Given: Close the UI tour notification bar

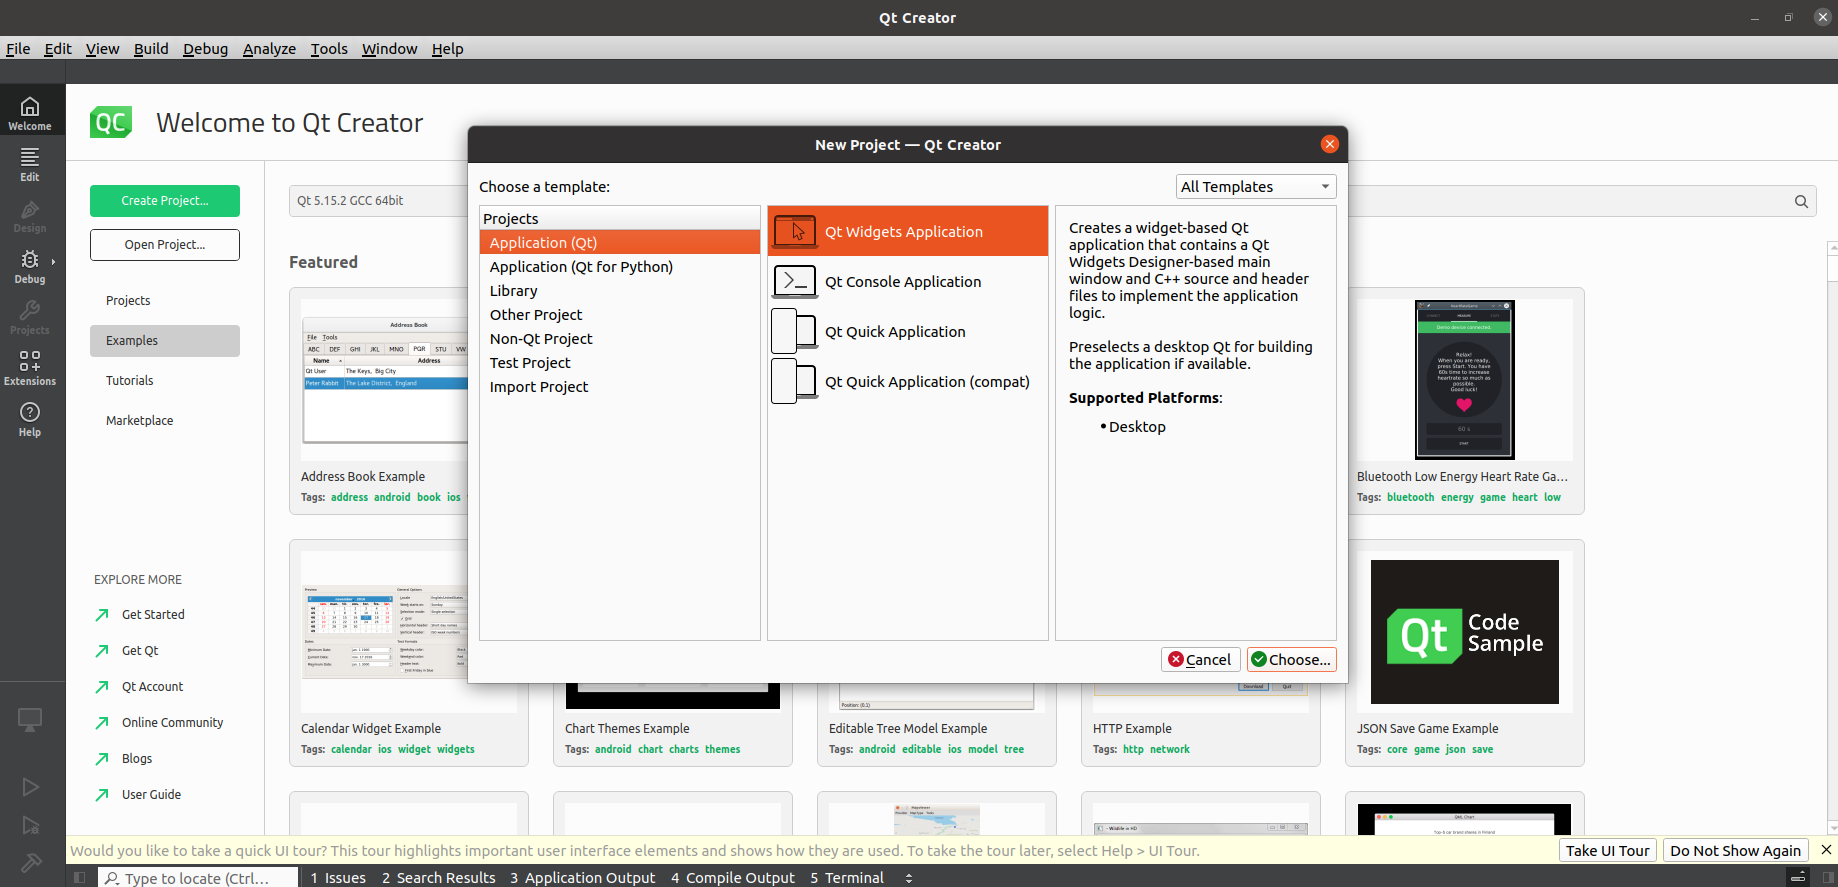Looking at the screenshot, I should click(1826, 850).
